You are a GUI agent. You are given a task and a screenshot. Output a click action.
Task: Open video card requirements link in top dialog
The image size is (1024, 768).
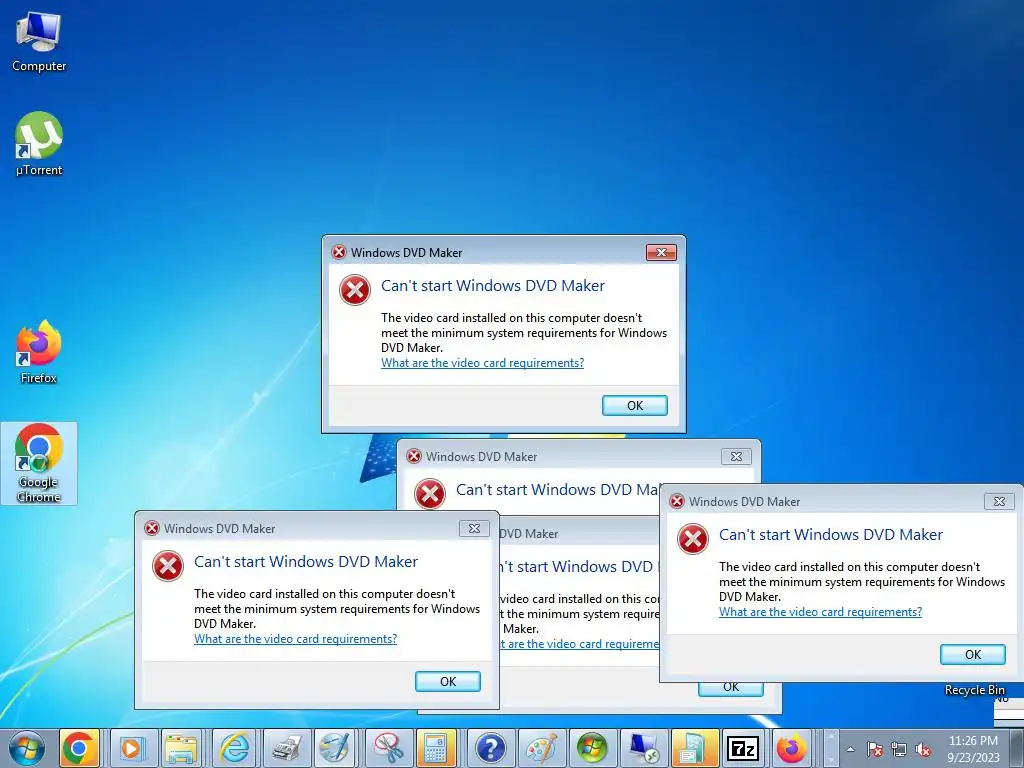[x=483, y=363]
